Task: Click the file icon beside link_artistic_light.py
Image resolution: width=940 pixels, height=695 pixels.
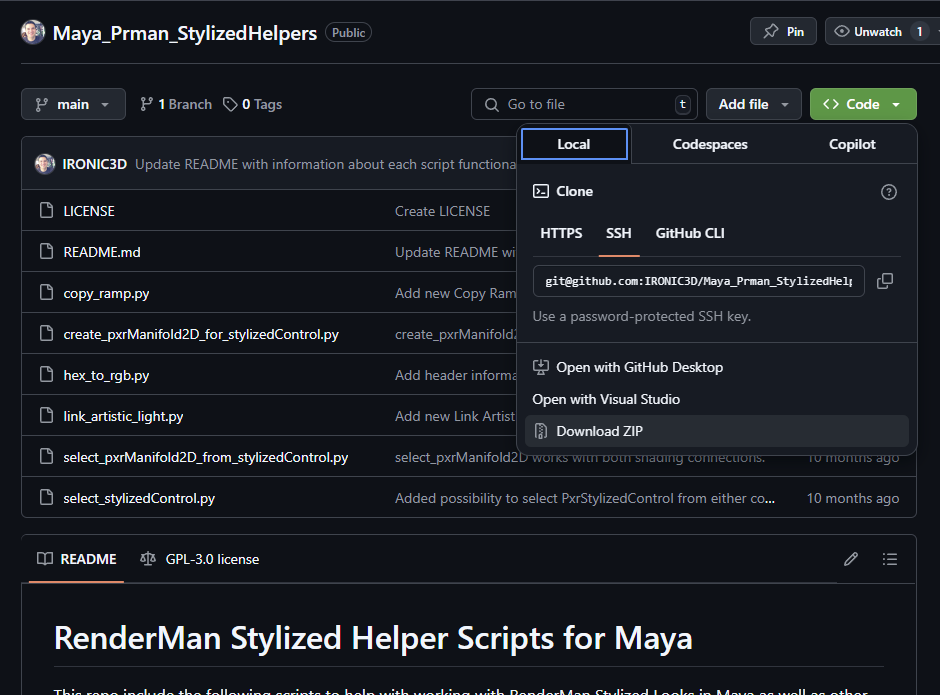Action: click(x=46, y=416)
